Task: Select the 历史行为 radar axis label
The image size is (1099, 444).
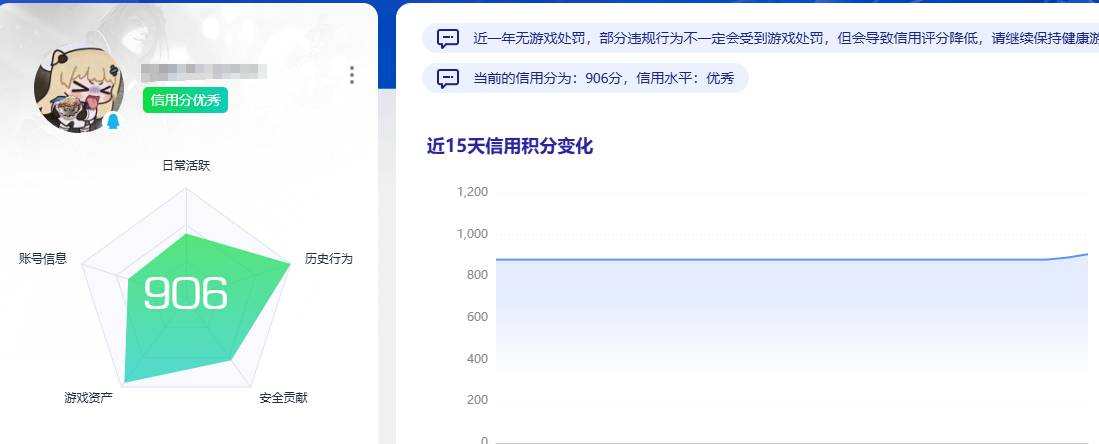Action: coord(329,259)
